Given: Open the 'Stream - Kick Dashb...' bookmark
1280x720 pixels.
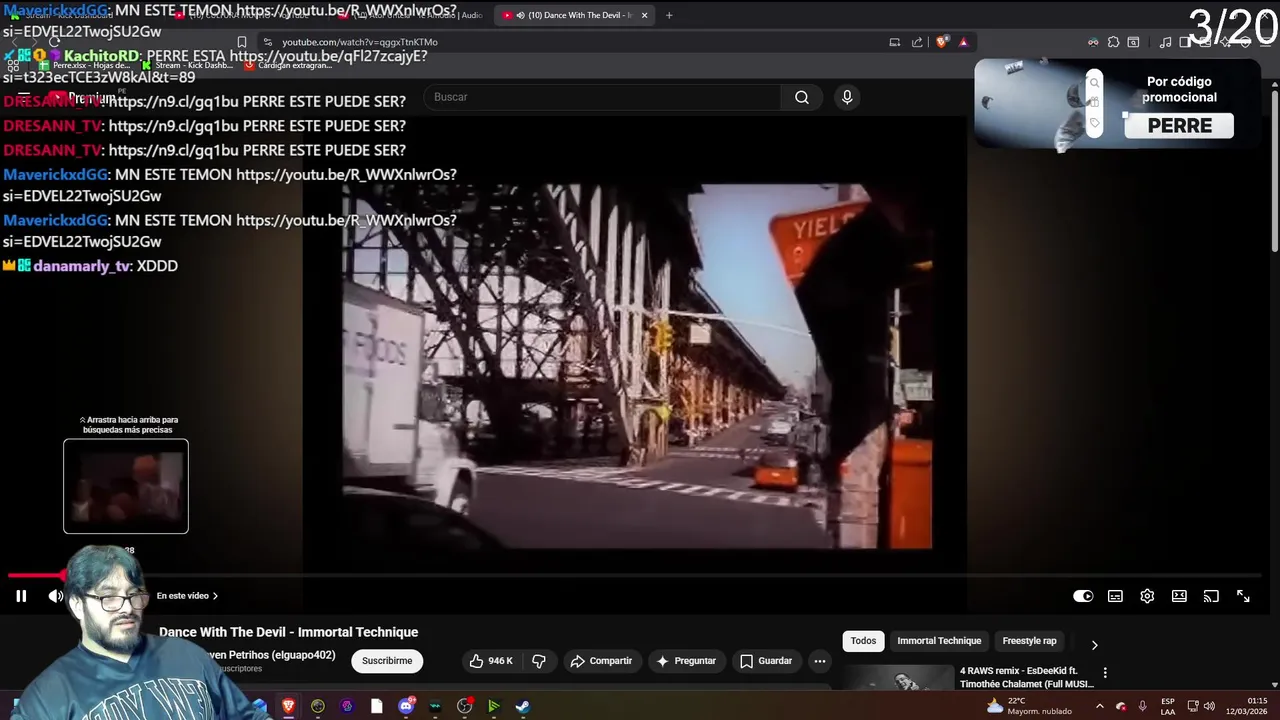Looking at the screenshot, I should pyautogui.click(x=185, y=65).
